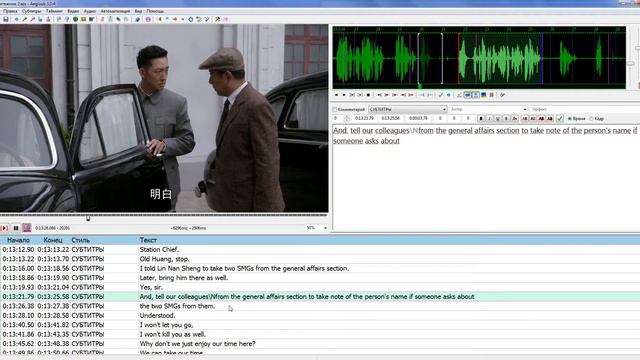Select all visible subtitle lines

tap(76, 19)
